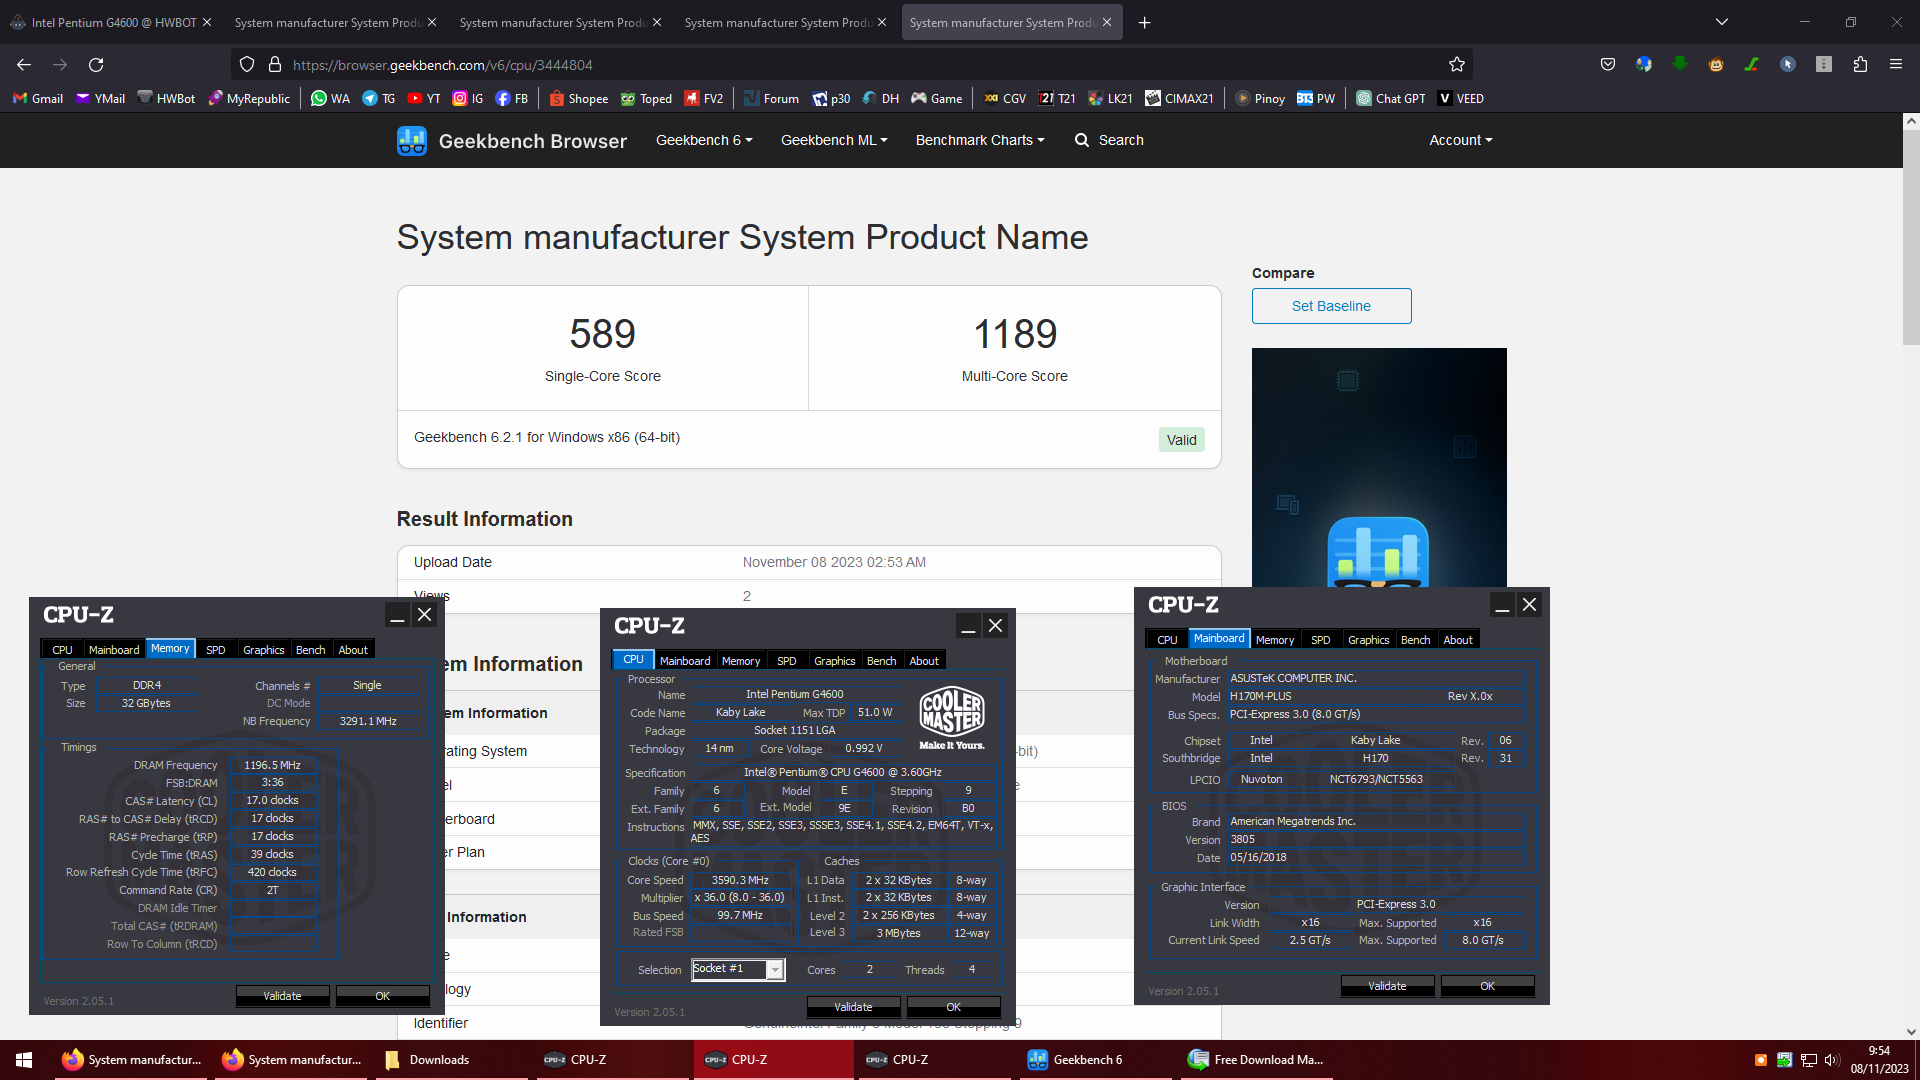The image size is (1920, 1080).
Task: Open the Shopee bookmark
Action: [x=579, y=98]
